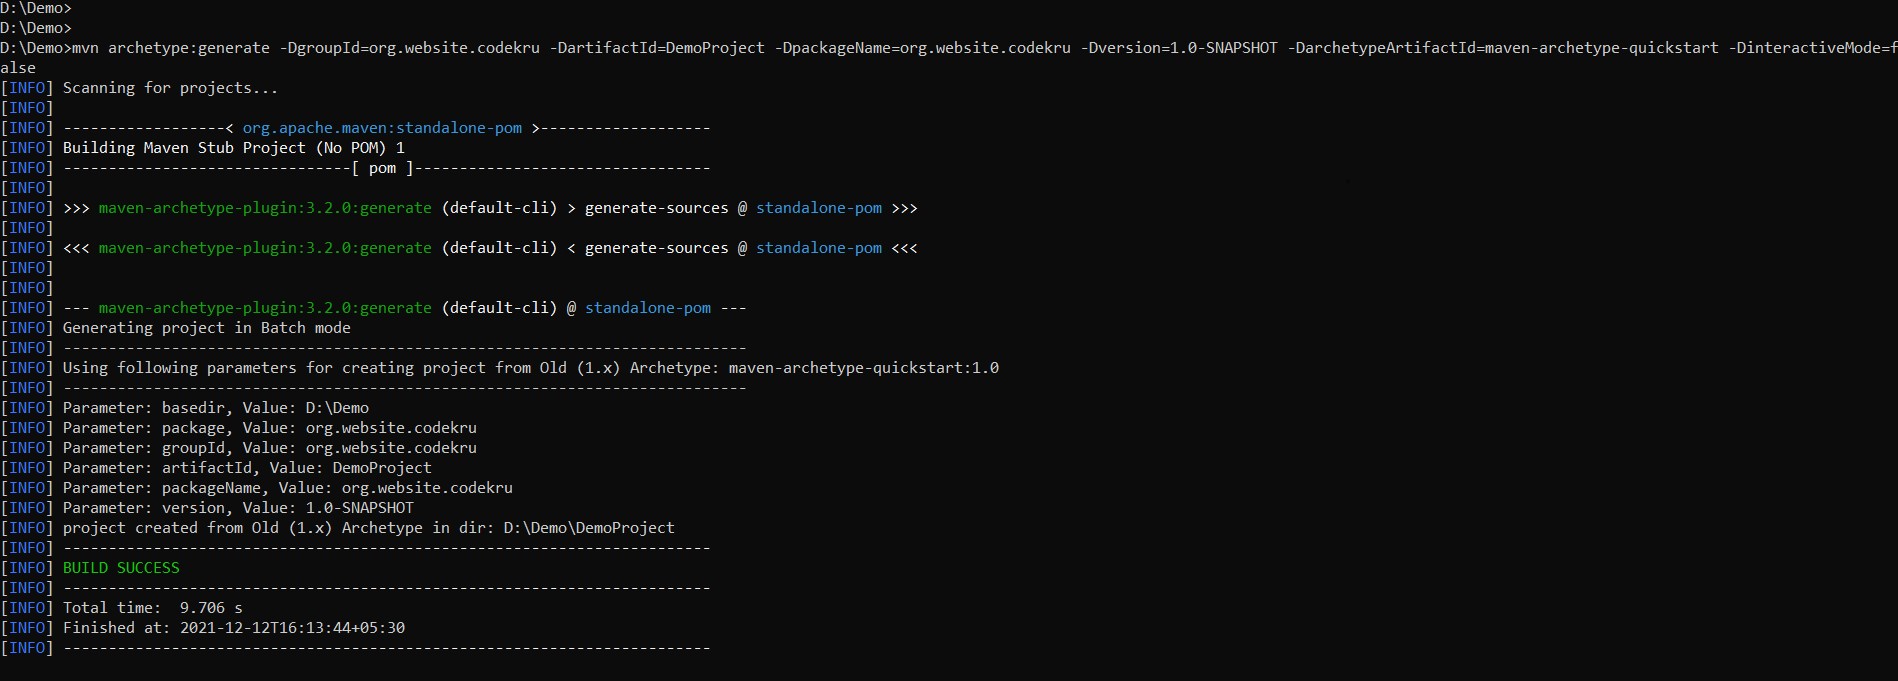Screen dimensions: 1898x681
Task: Select '-DgroupId=org.website.codekru' argument
Action: click(x=410, y=48)
